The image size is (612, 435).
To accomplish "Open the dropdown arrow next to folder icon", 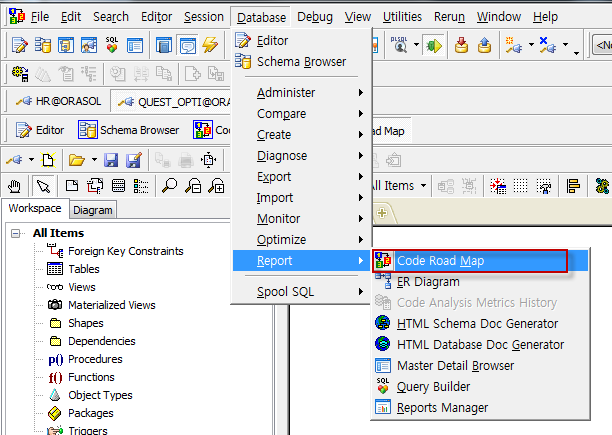I will tap(93, 160).
